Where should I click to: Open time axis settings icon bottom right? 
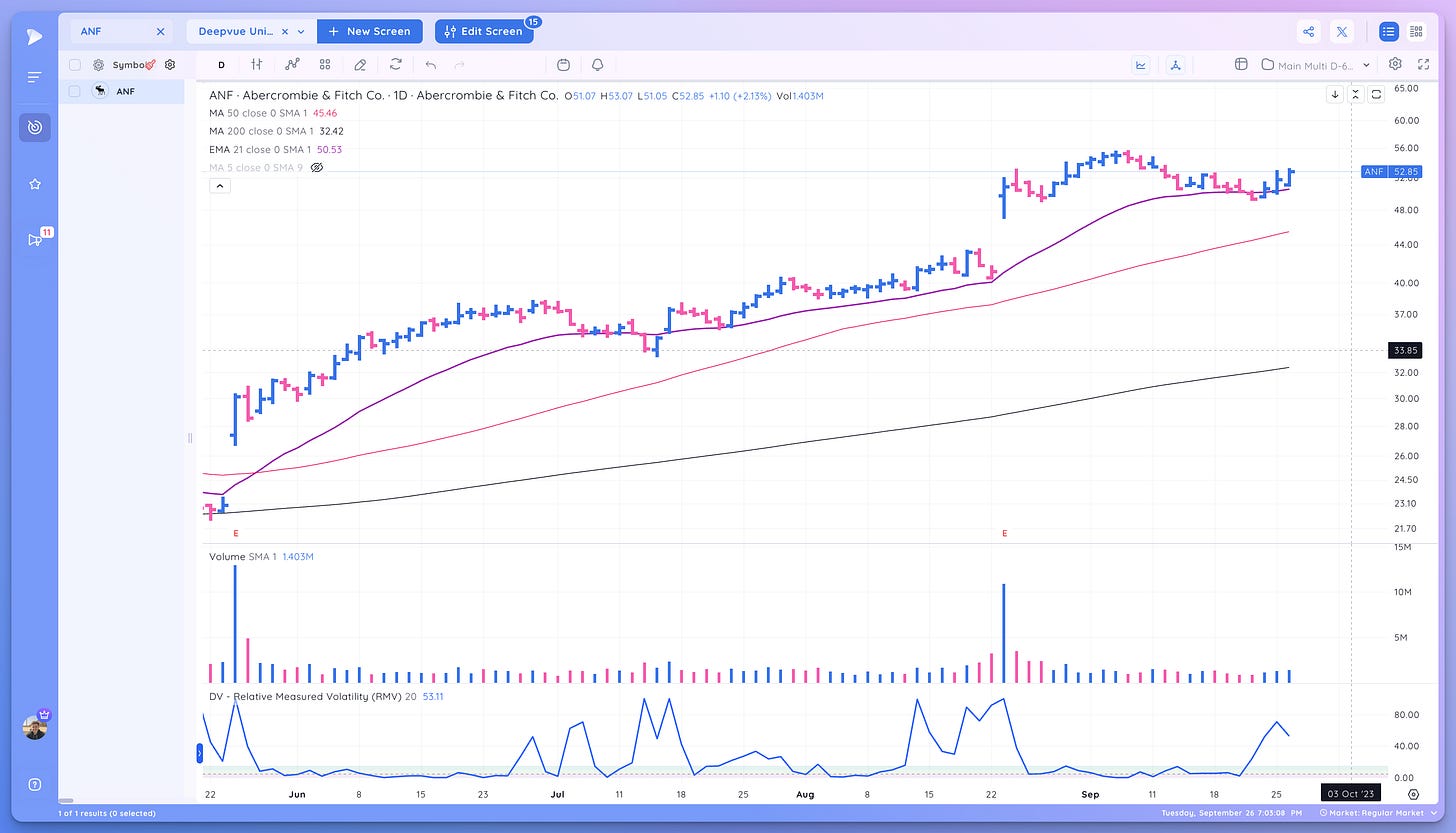(x=1413, y=794)
